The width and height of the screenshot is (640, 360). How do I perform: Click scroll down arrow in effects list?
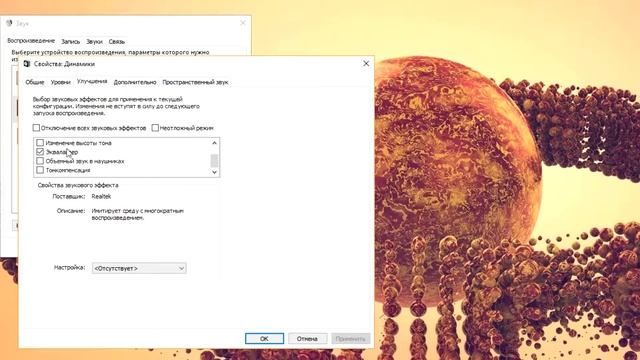(214, 172)
